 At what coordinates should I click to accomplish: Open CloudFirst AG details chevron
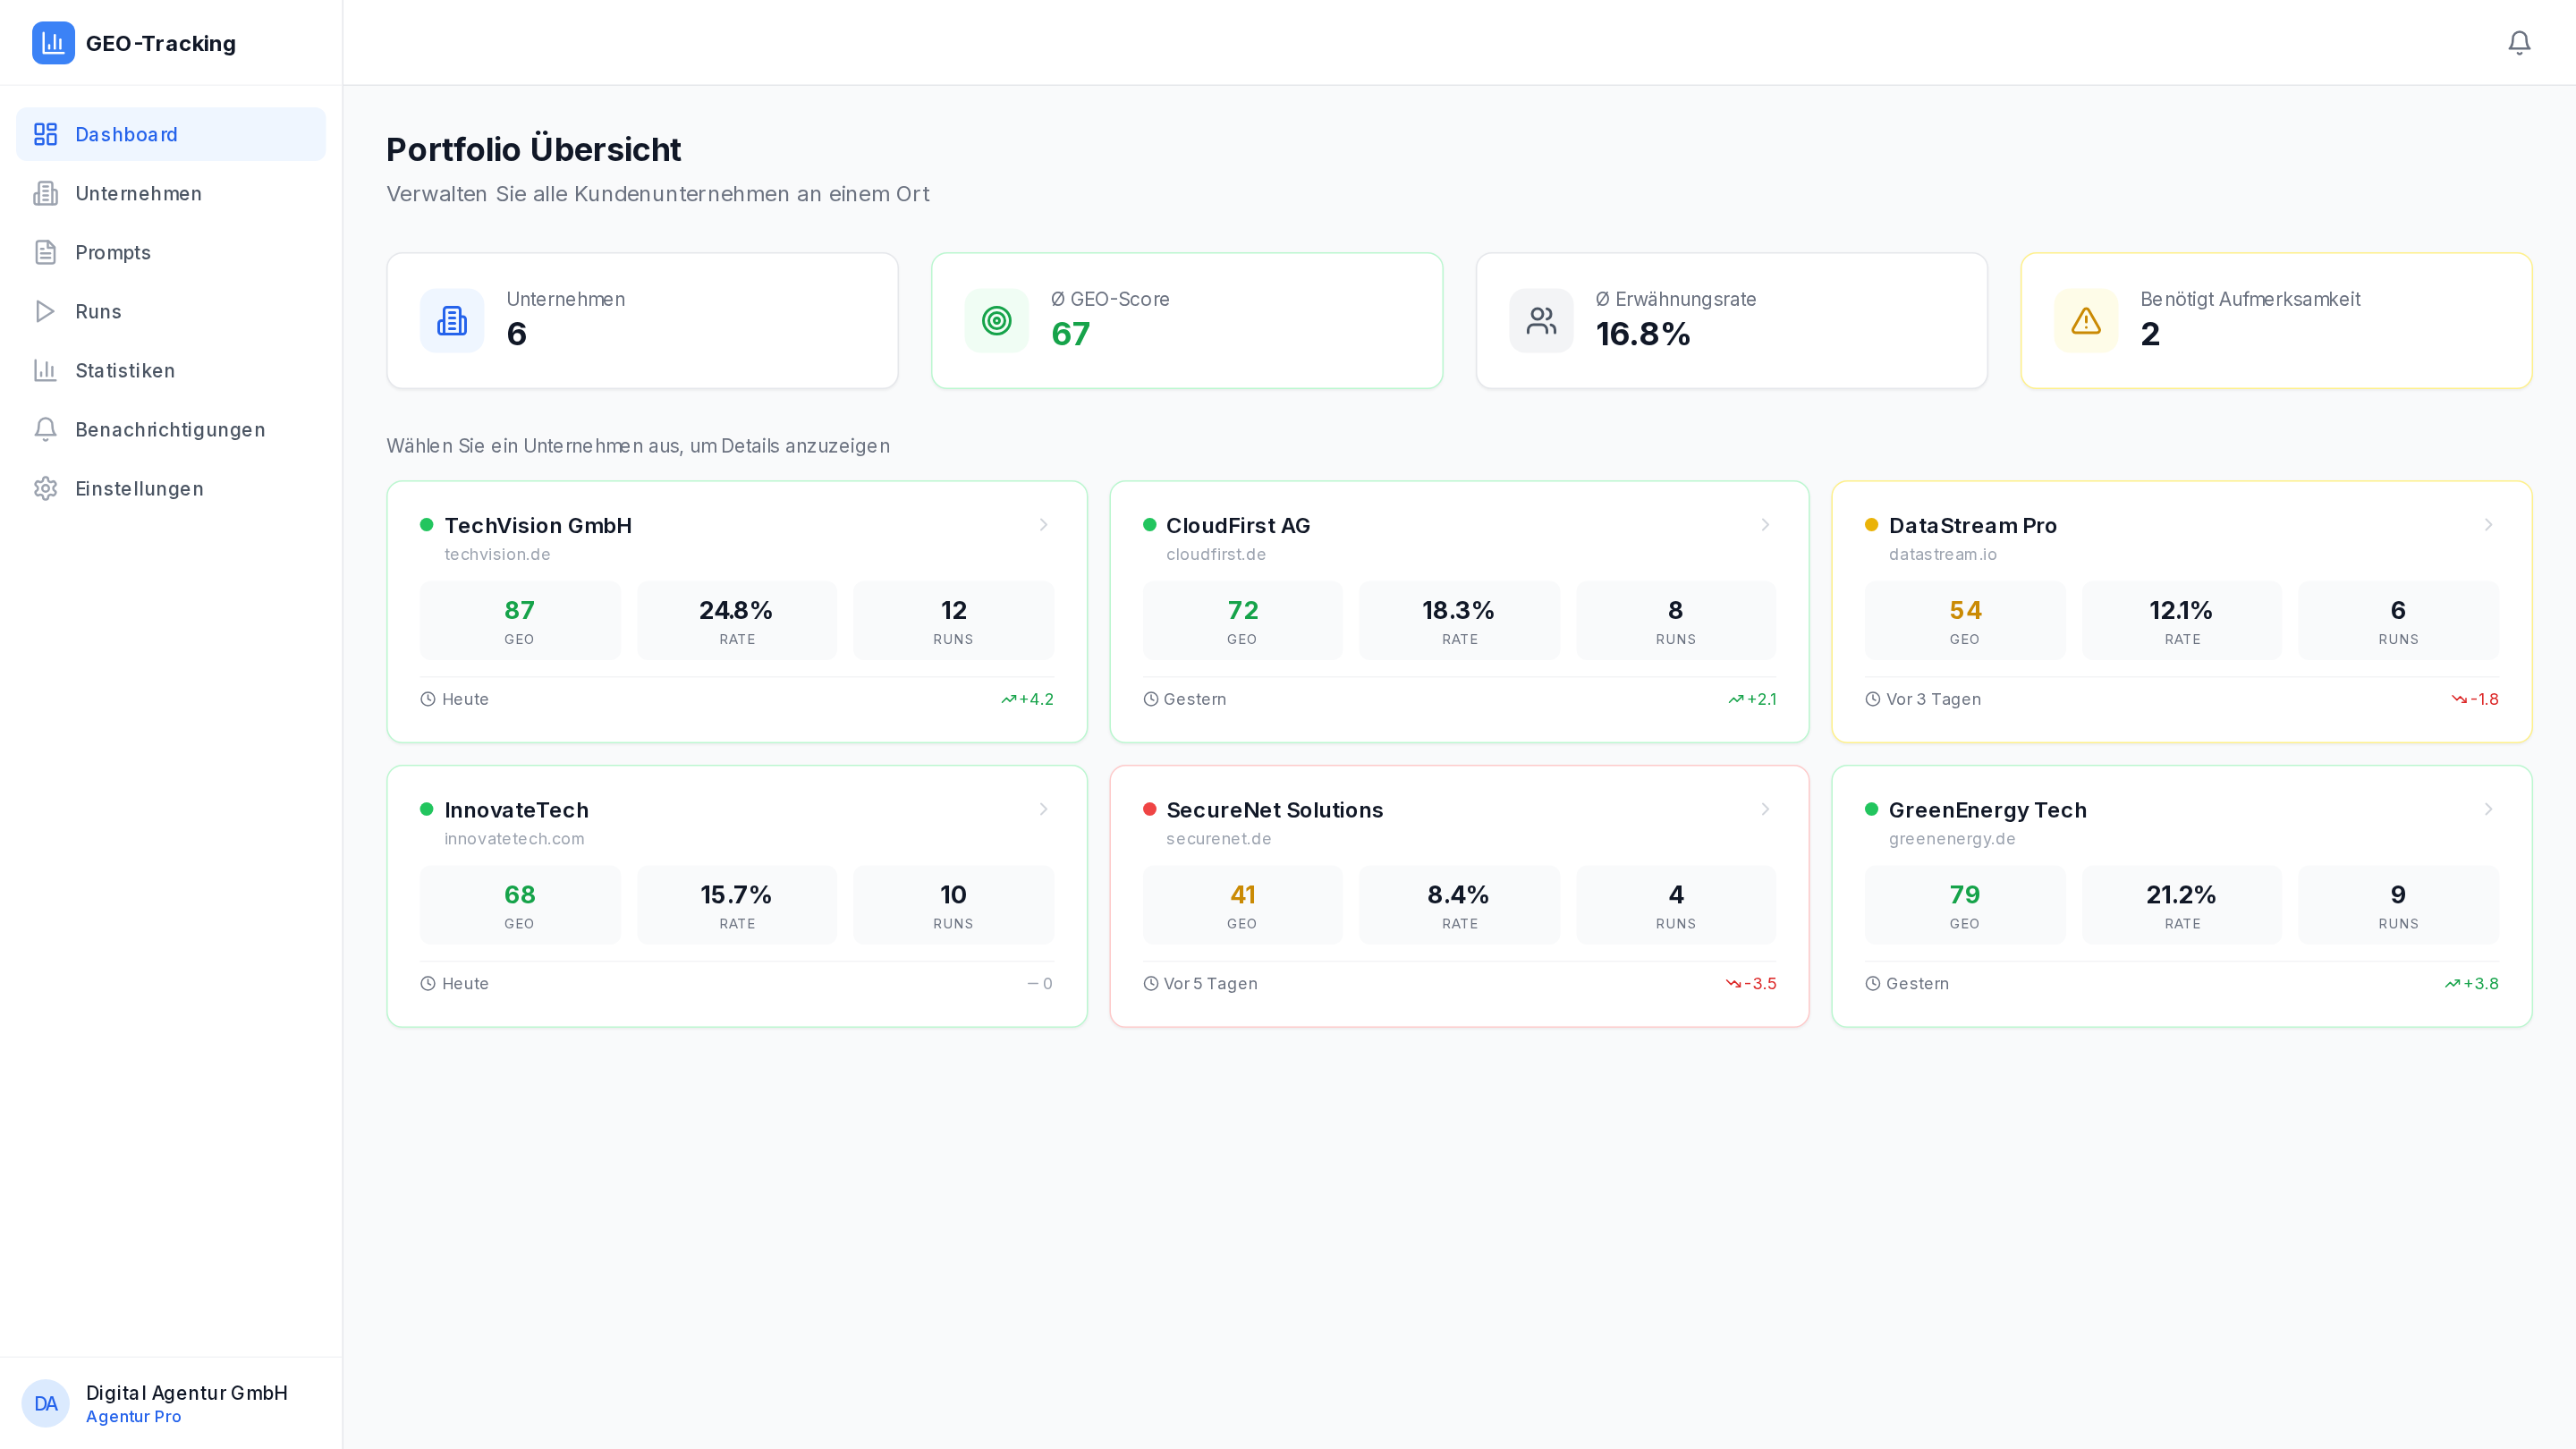1765,525
